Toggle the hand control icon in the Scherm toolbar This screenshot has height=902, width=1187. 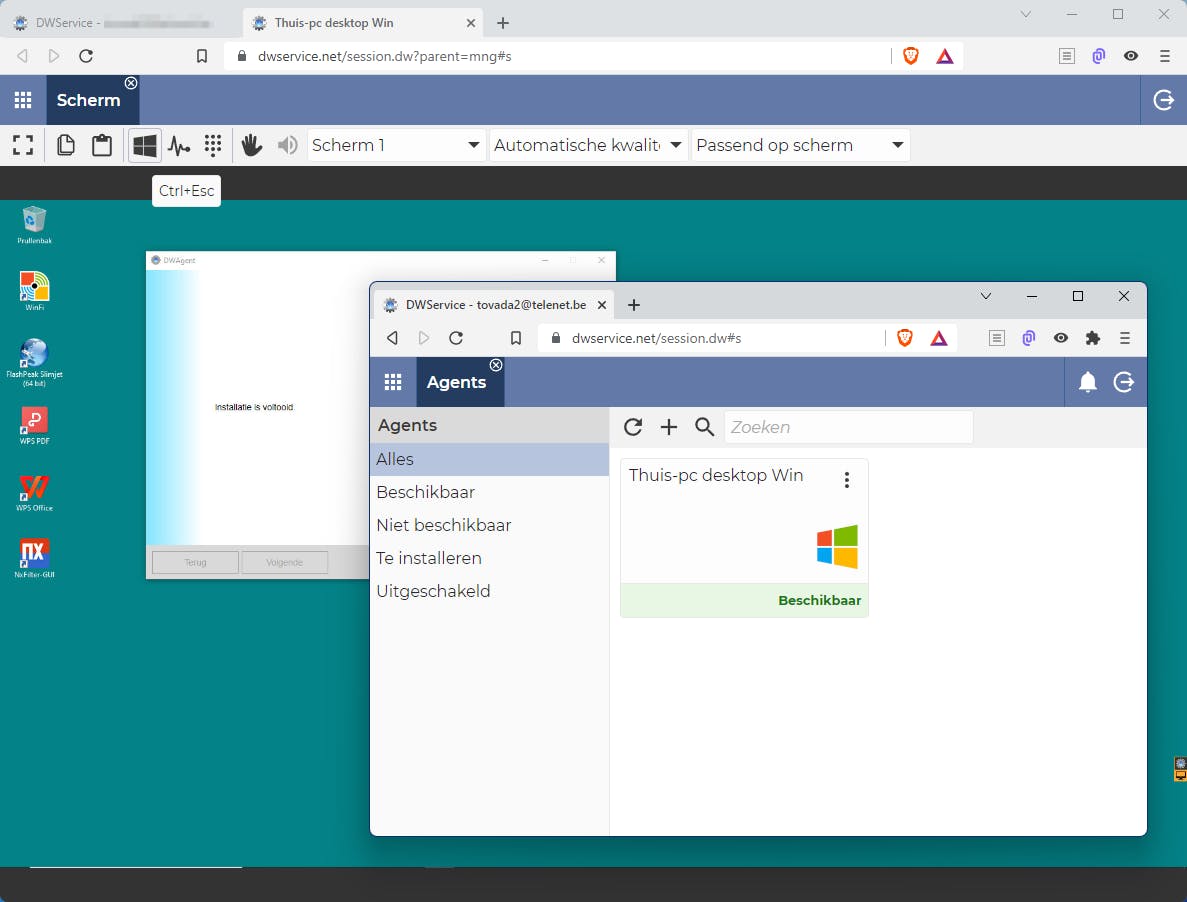pos(251,145)
